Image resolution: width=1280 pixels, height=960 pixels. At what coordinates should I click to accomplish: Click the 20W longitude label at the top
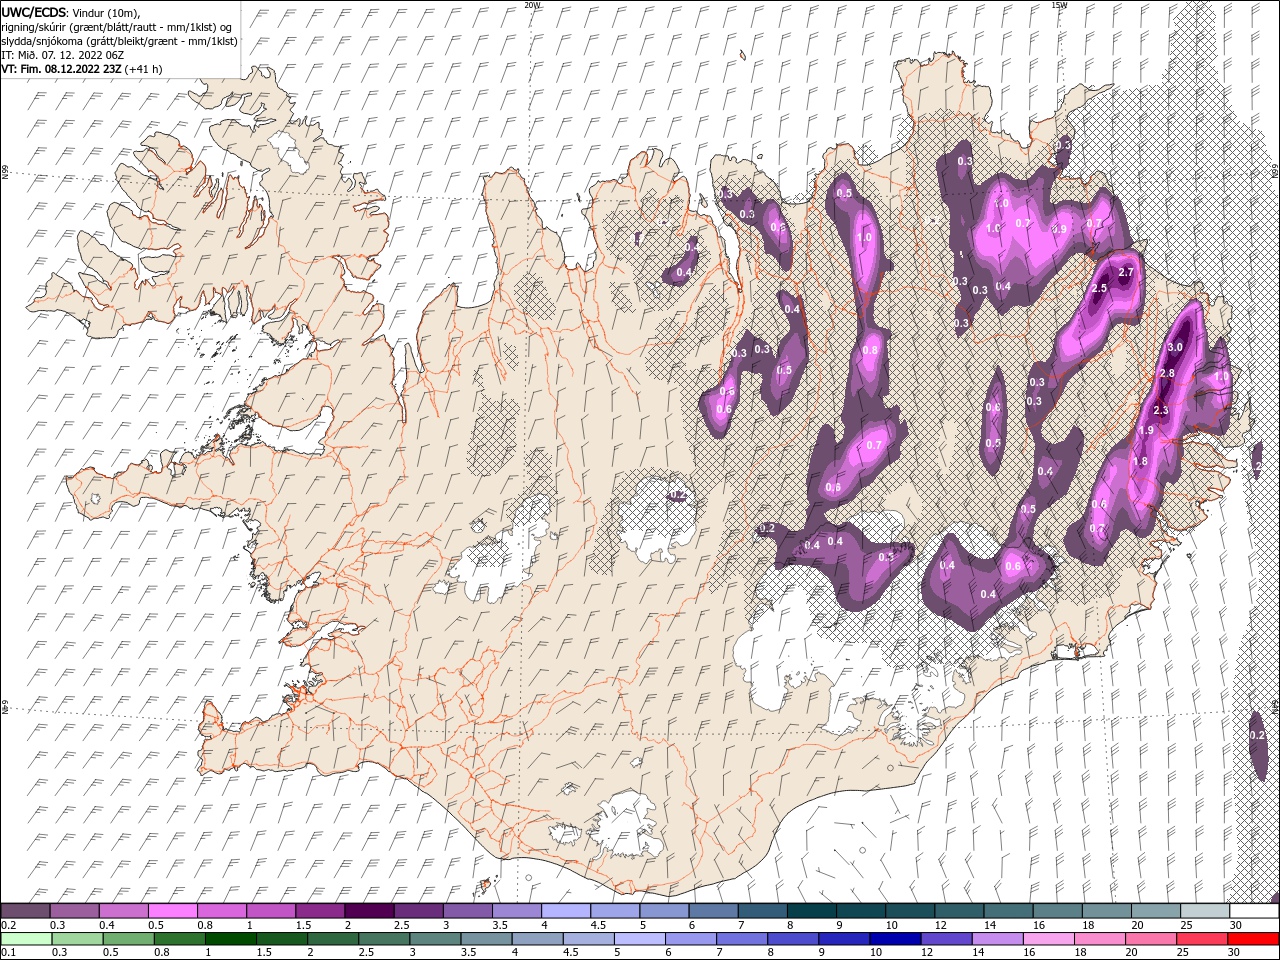[532, 5]
